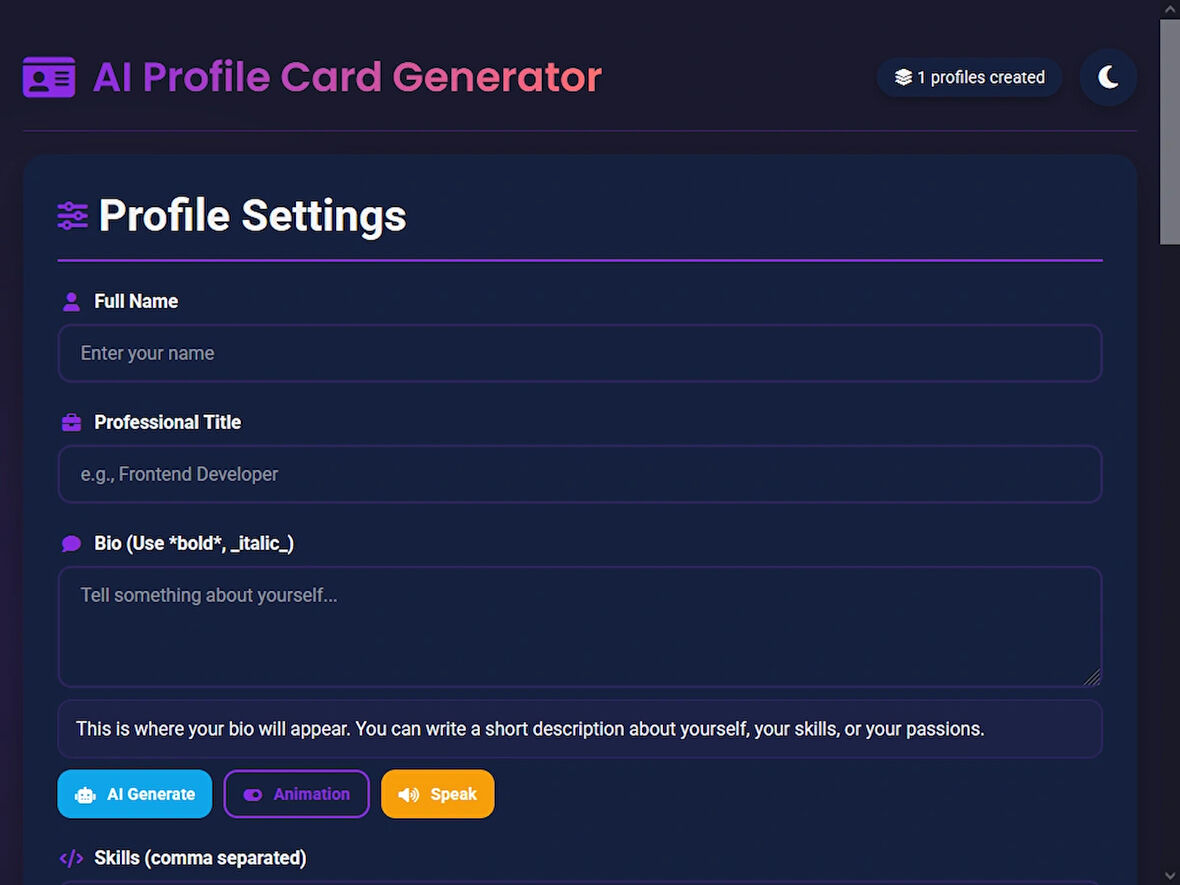Screen dimensions: 1180x885
Task: Click the scrollbar down arrow
Action: [x=1169, y=875]
